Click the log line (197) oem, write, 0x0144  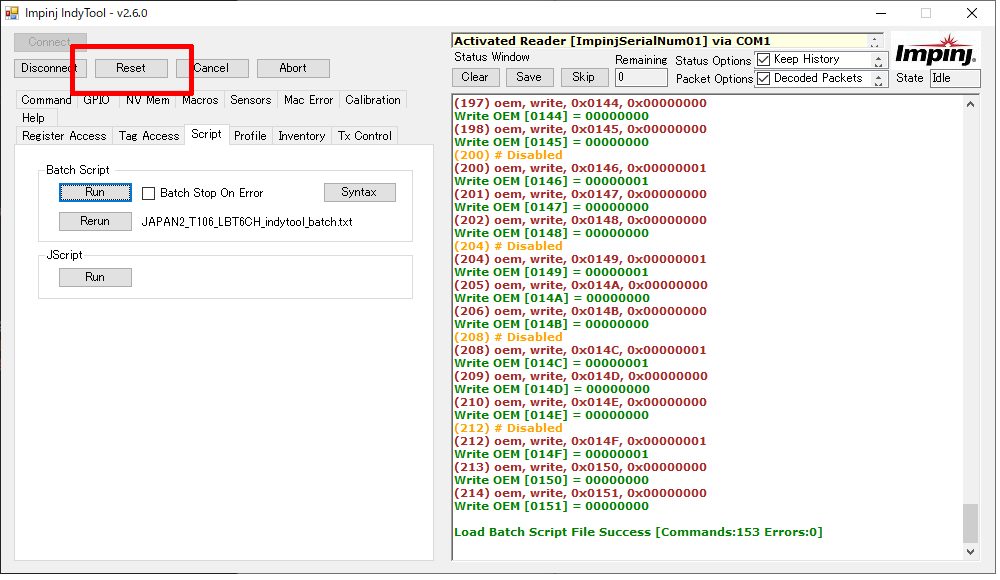click(x=580, y=103)
